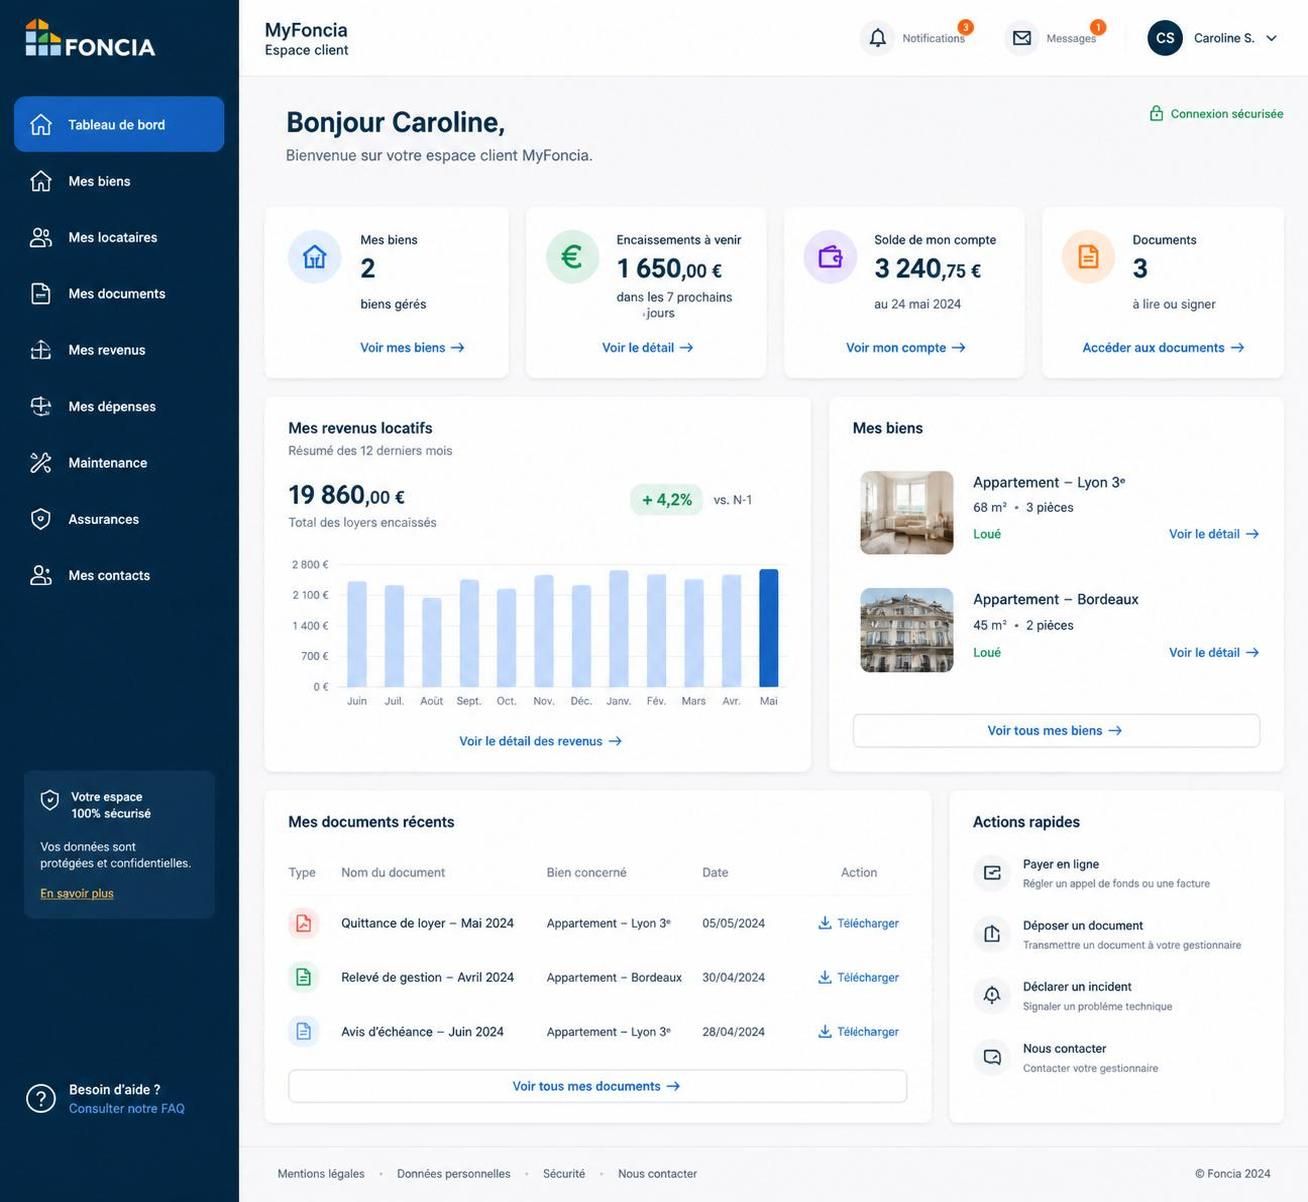The height and width of the screenshot is (1202, 1308).
Task: Follow Voir le détail under Encaissements à venir
Action: (647, 348)
